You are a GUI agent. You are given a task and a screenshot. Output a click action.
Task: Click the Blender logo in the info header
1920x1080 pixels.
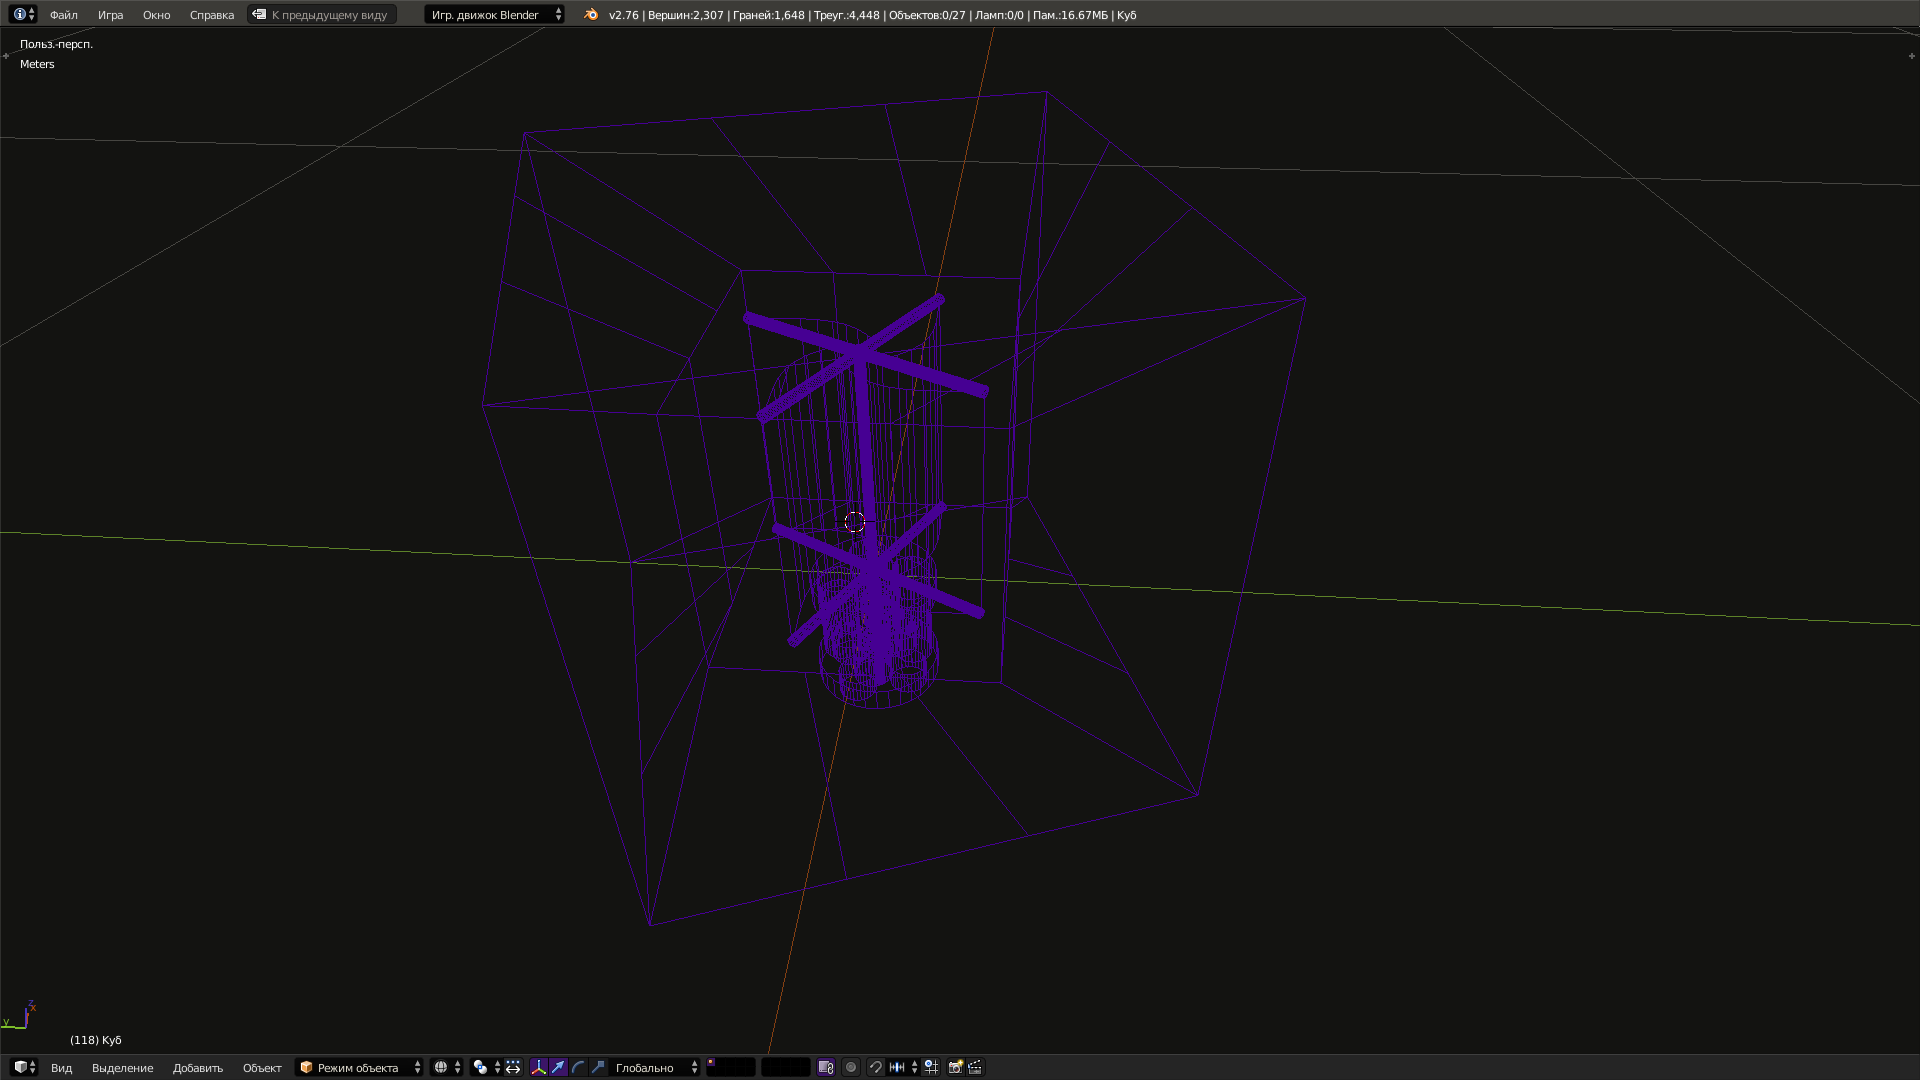[x=590, y=15]
